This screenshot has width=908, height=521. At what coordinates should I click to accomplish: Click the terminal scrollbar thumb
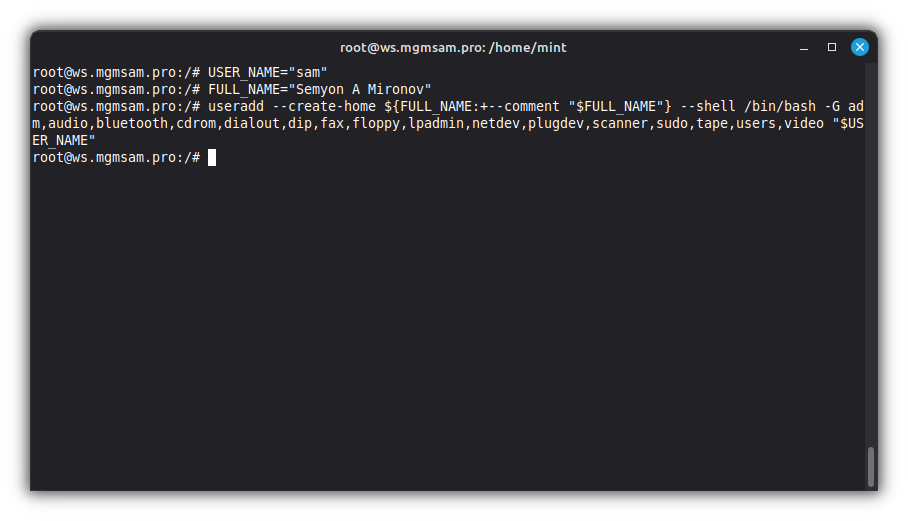tap(871, 466)
